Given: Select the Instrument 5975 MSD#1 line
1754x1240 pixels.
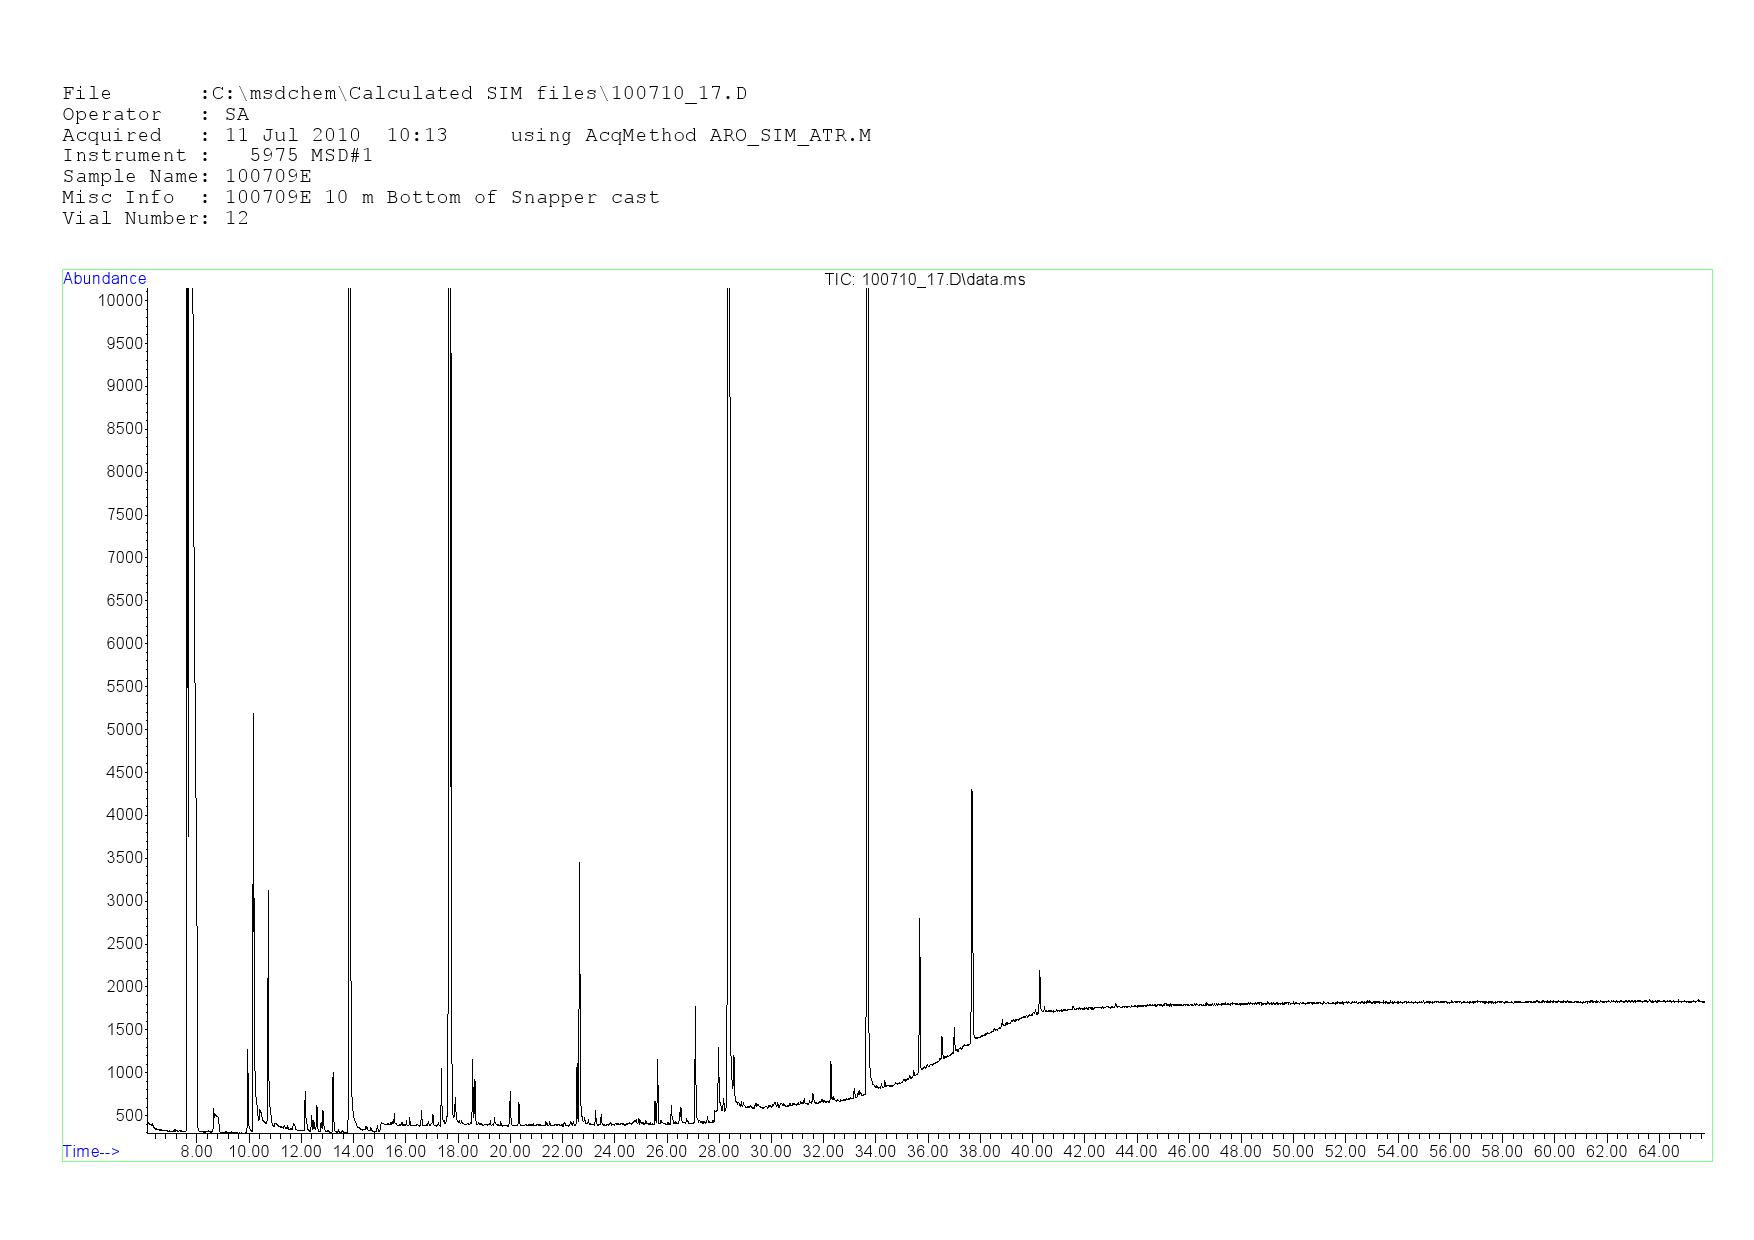Looking at the screenshot, I should point(217,156).
